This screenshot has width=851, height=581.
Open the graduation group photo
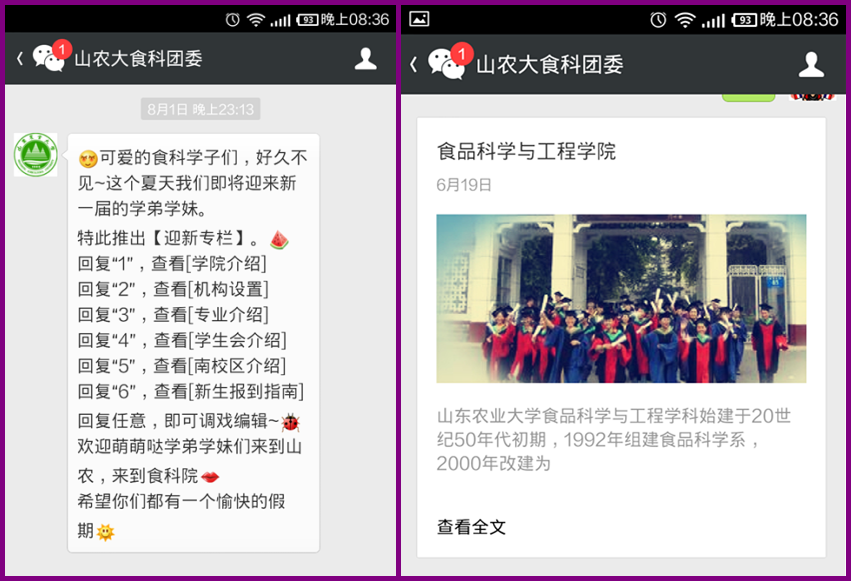click(621, 298)
